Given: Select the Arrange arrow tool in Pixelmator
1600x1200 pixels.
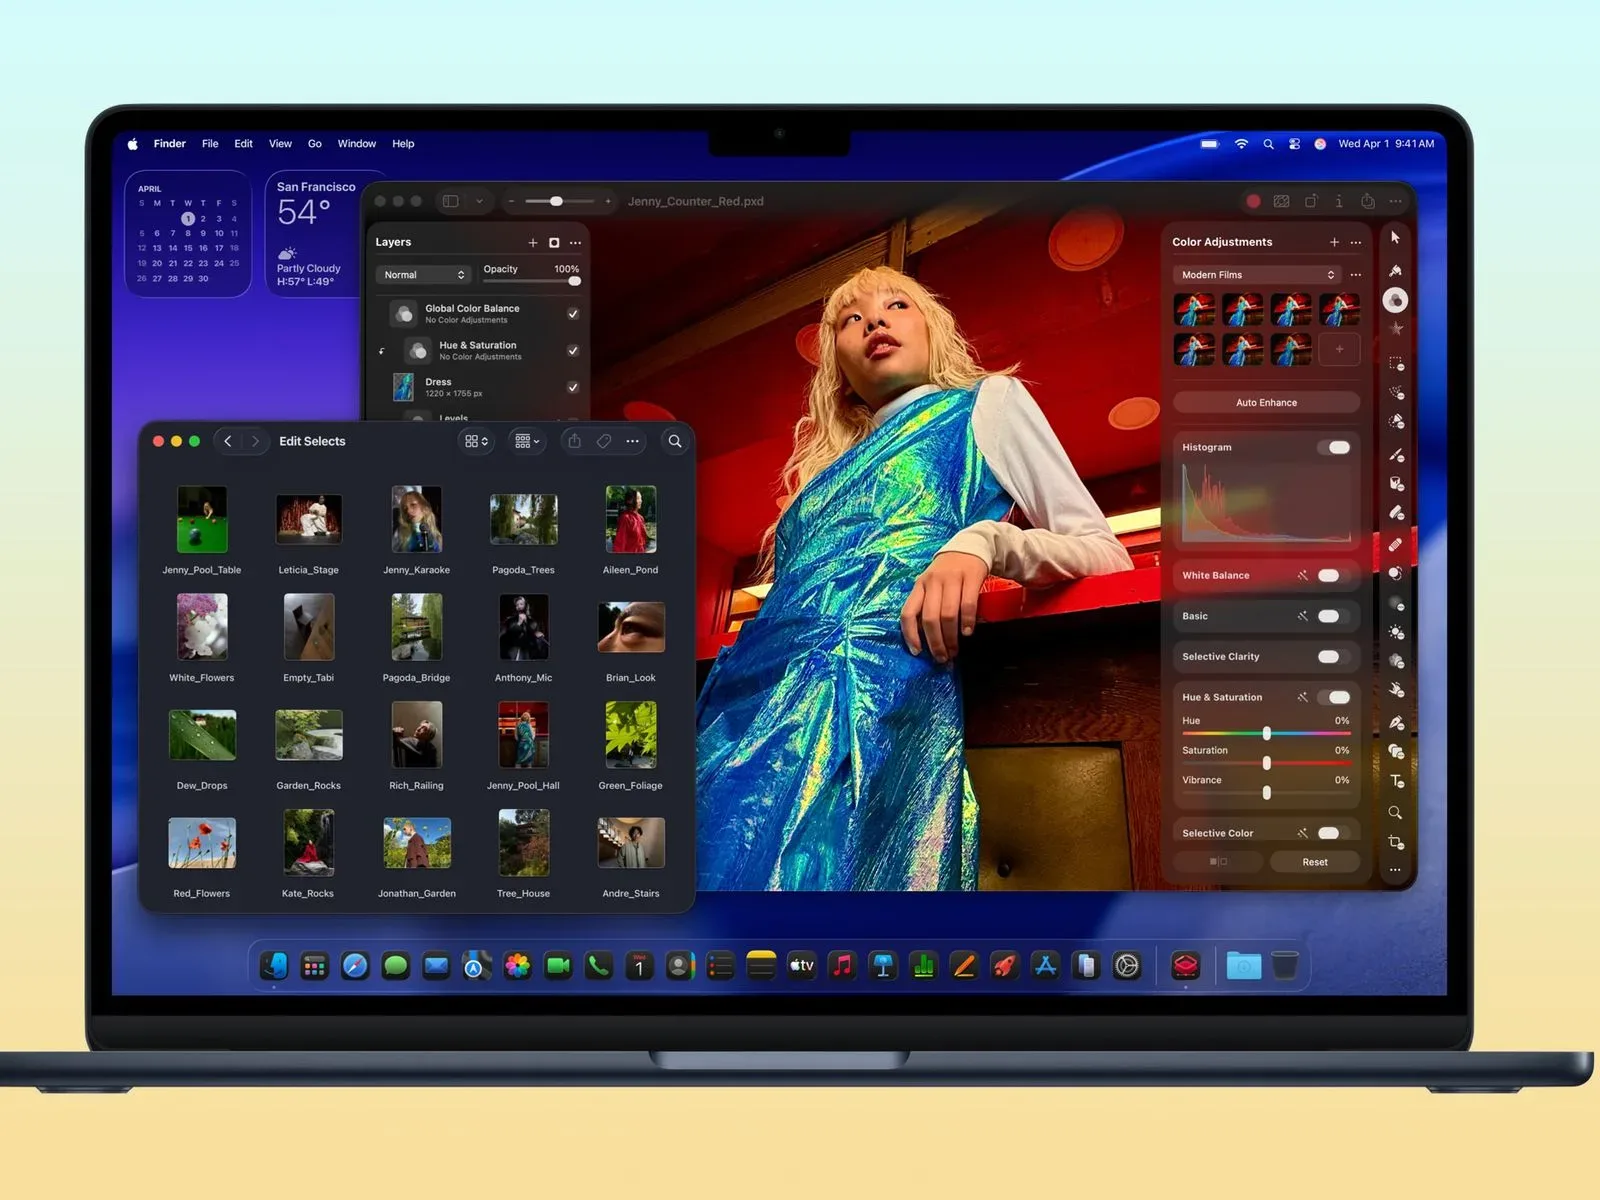Looking at the screenshot, I should point(1395,238).
